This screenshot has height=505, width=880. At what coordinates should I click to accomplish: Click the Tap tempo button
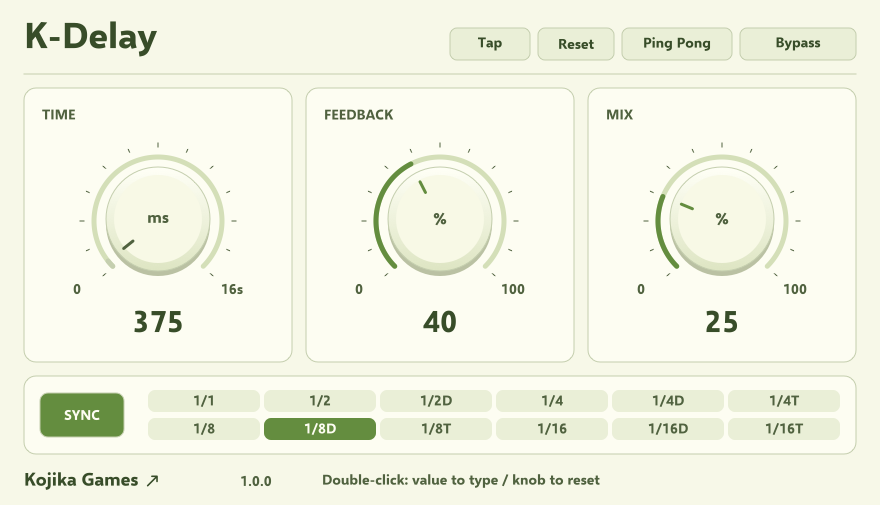click(489, 44)
